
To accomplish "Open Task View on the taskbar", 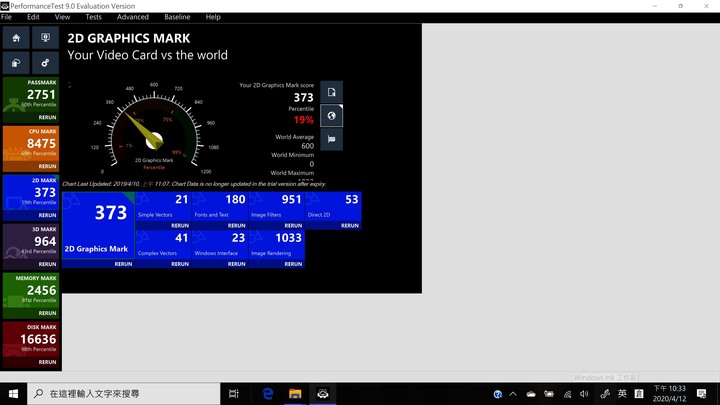I will point(234,394).
